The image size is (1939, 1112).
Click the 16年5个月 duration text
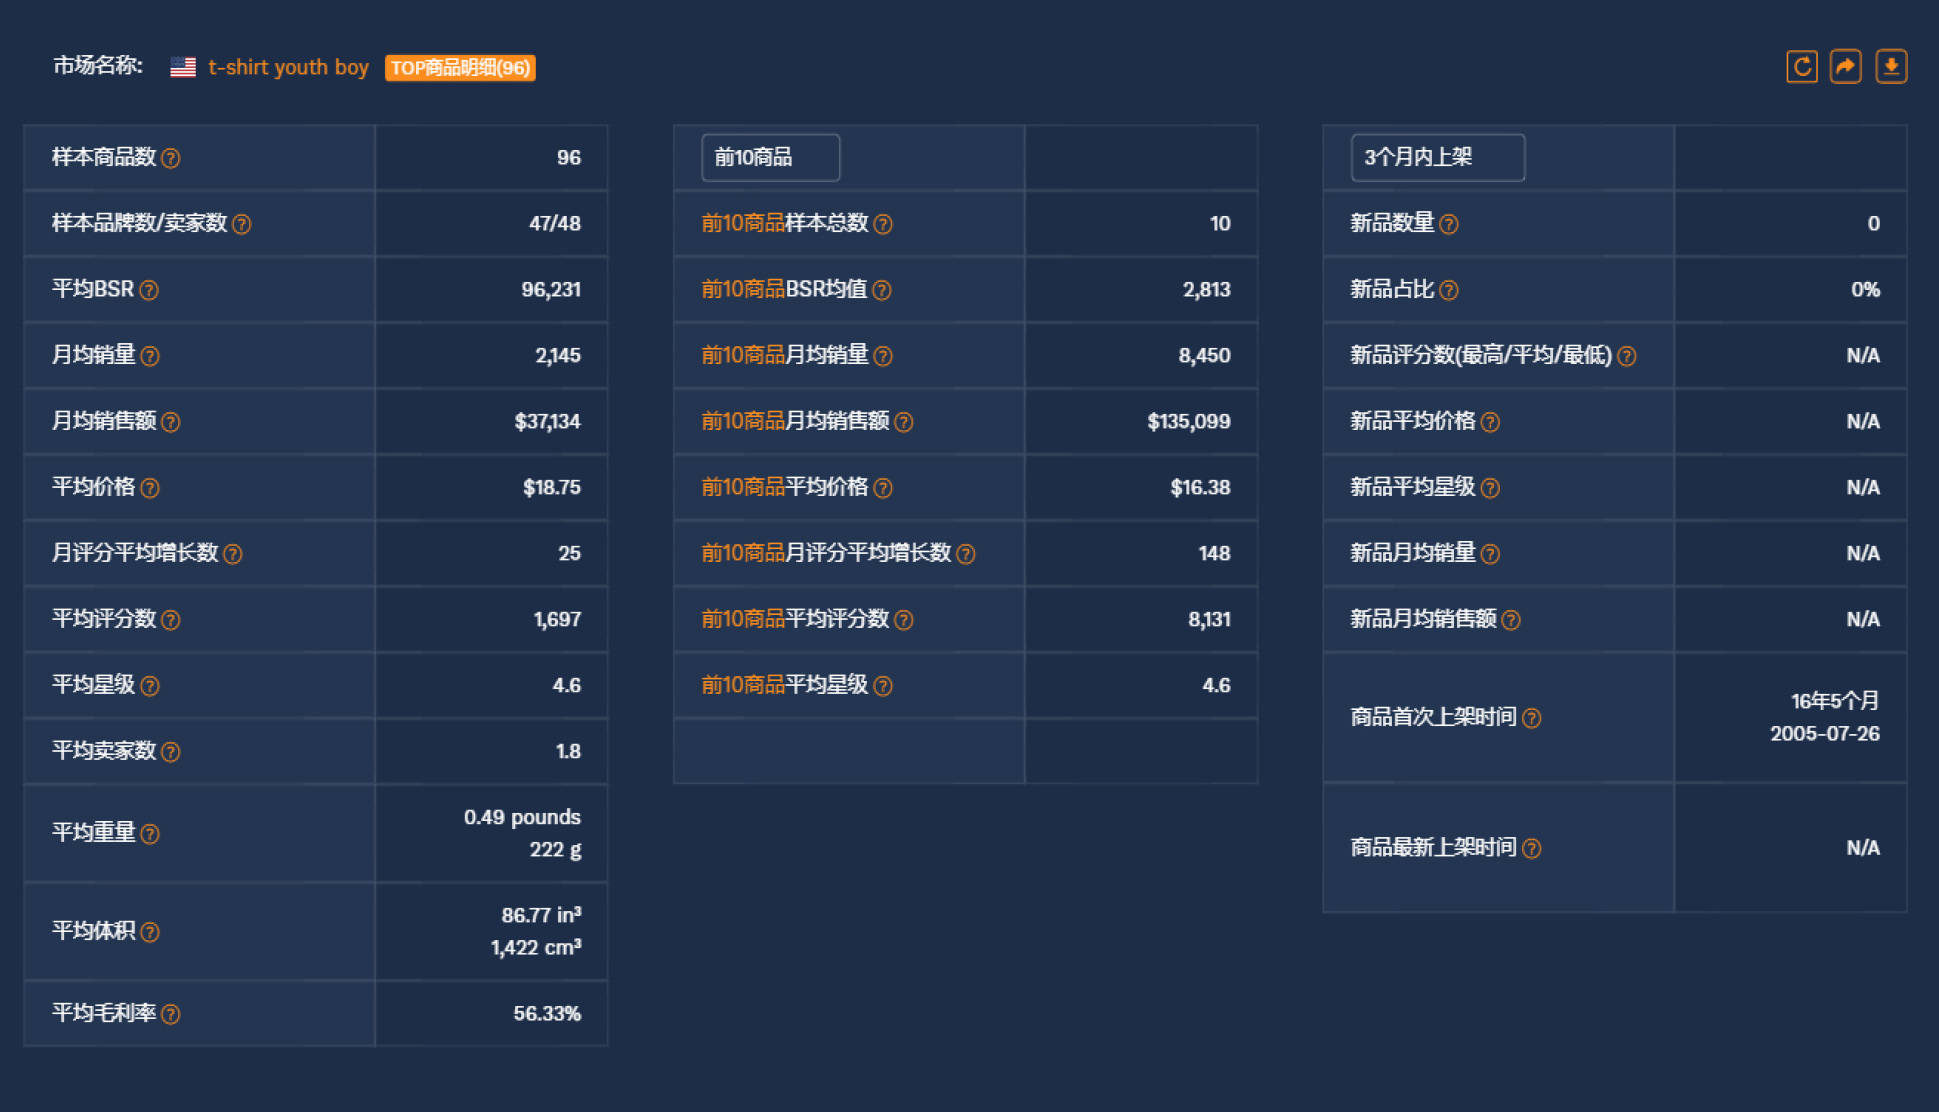point(1835,701)
